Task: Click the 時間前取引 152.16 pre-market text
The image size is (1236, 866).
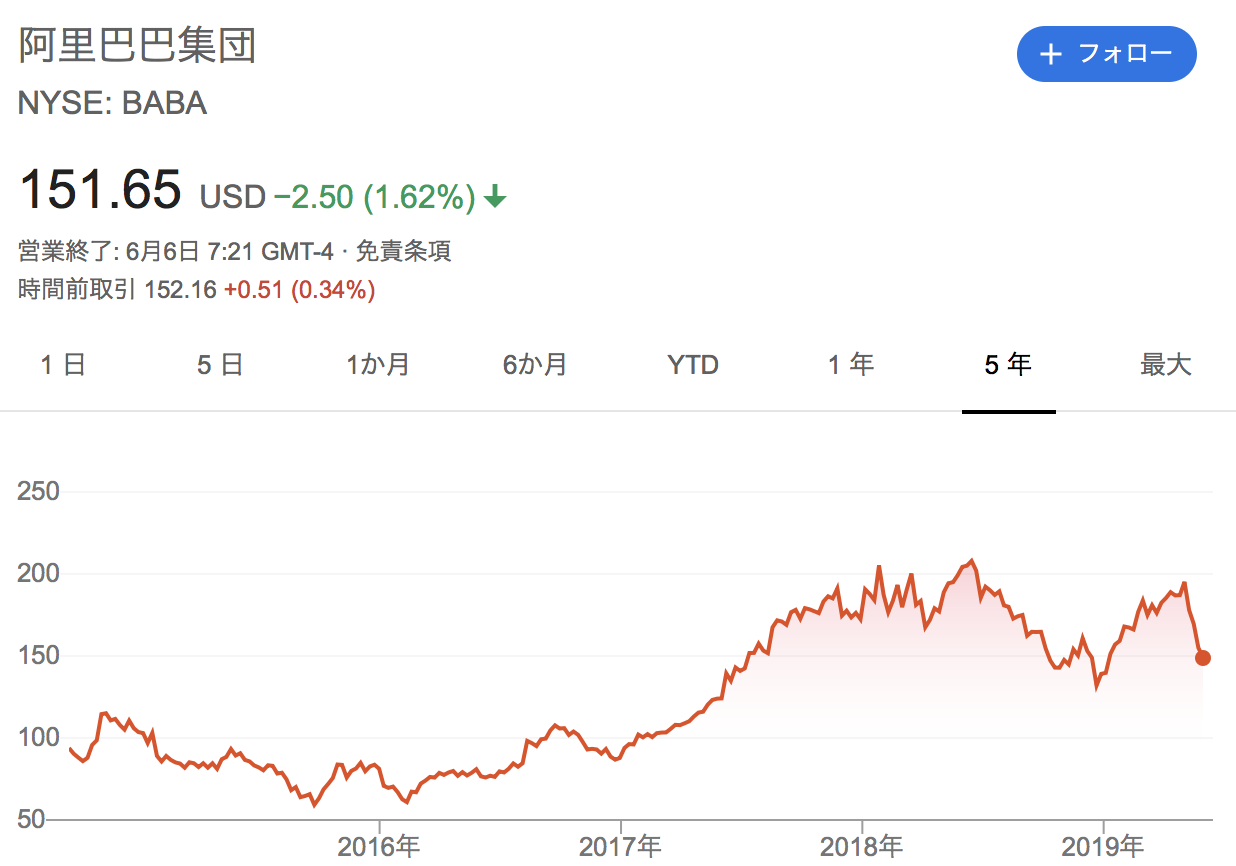Action: 118,290
